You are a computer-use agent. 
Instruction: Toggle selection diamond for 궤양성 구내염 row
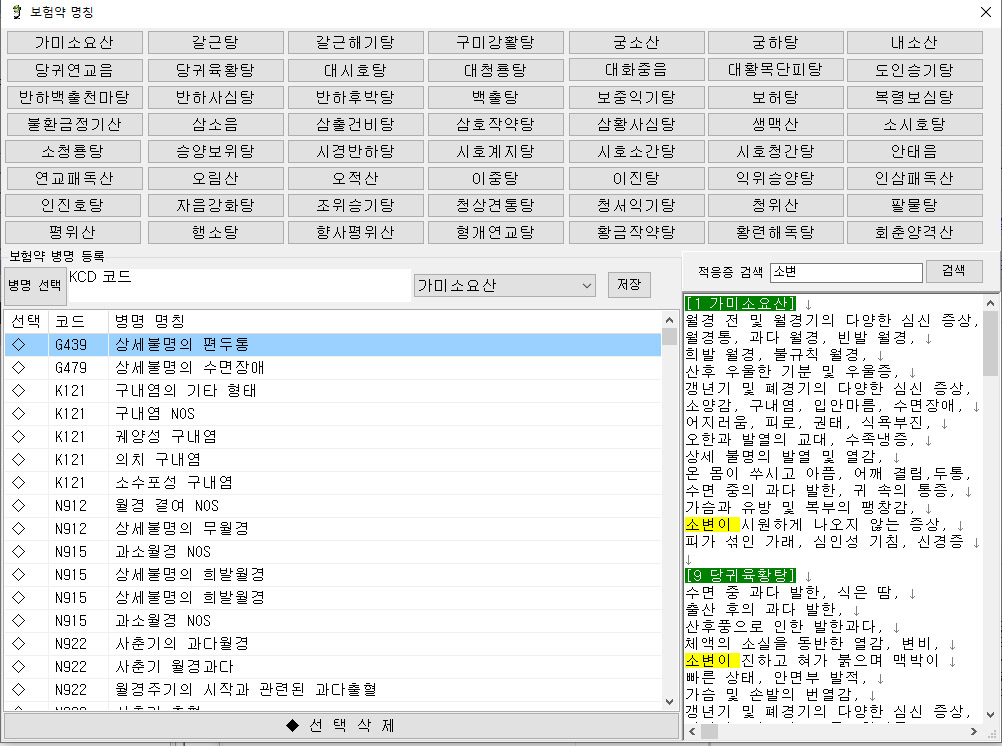tap(18, 436)
